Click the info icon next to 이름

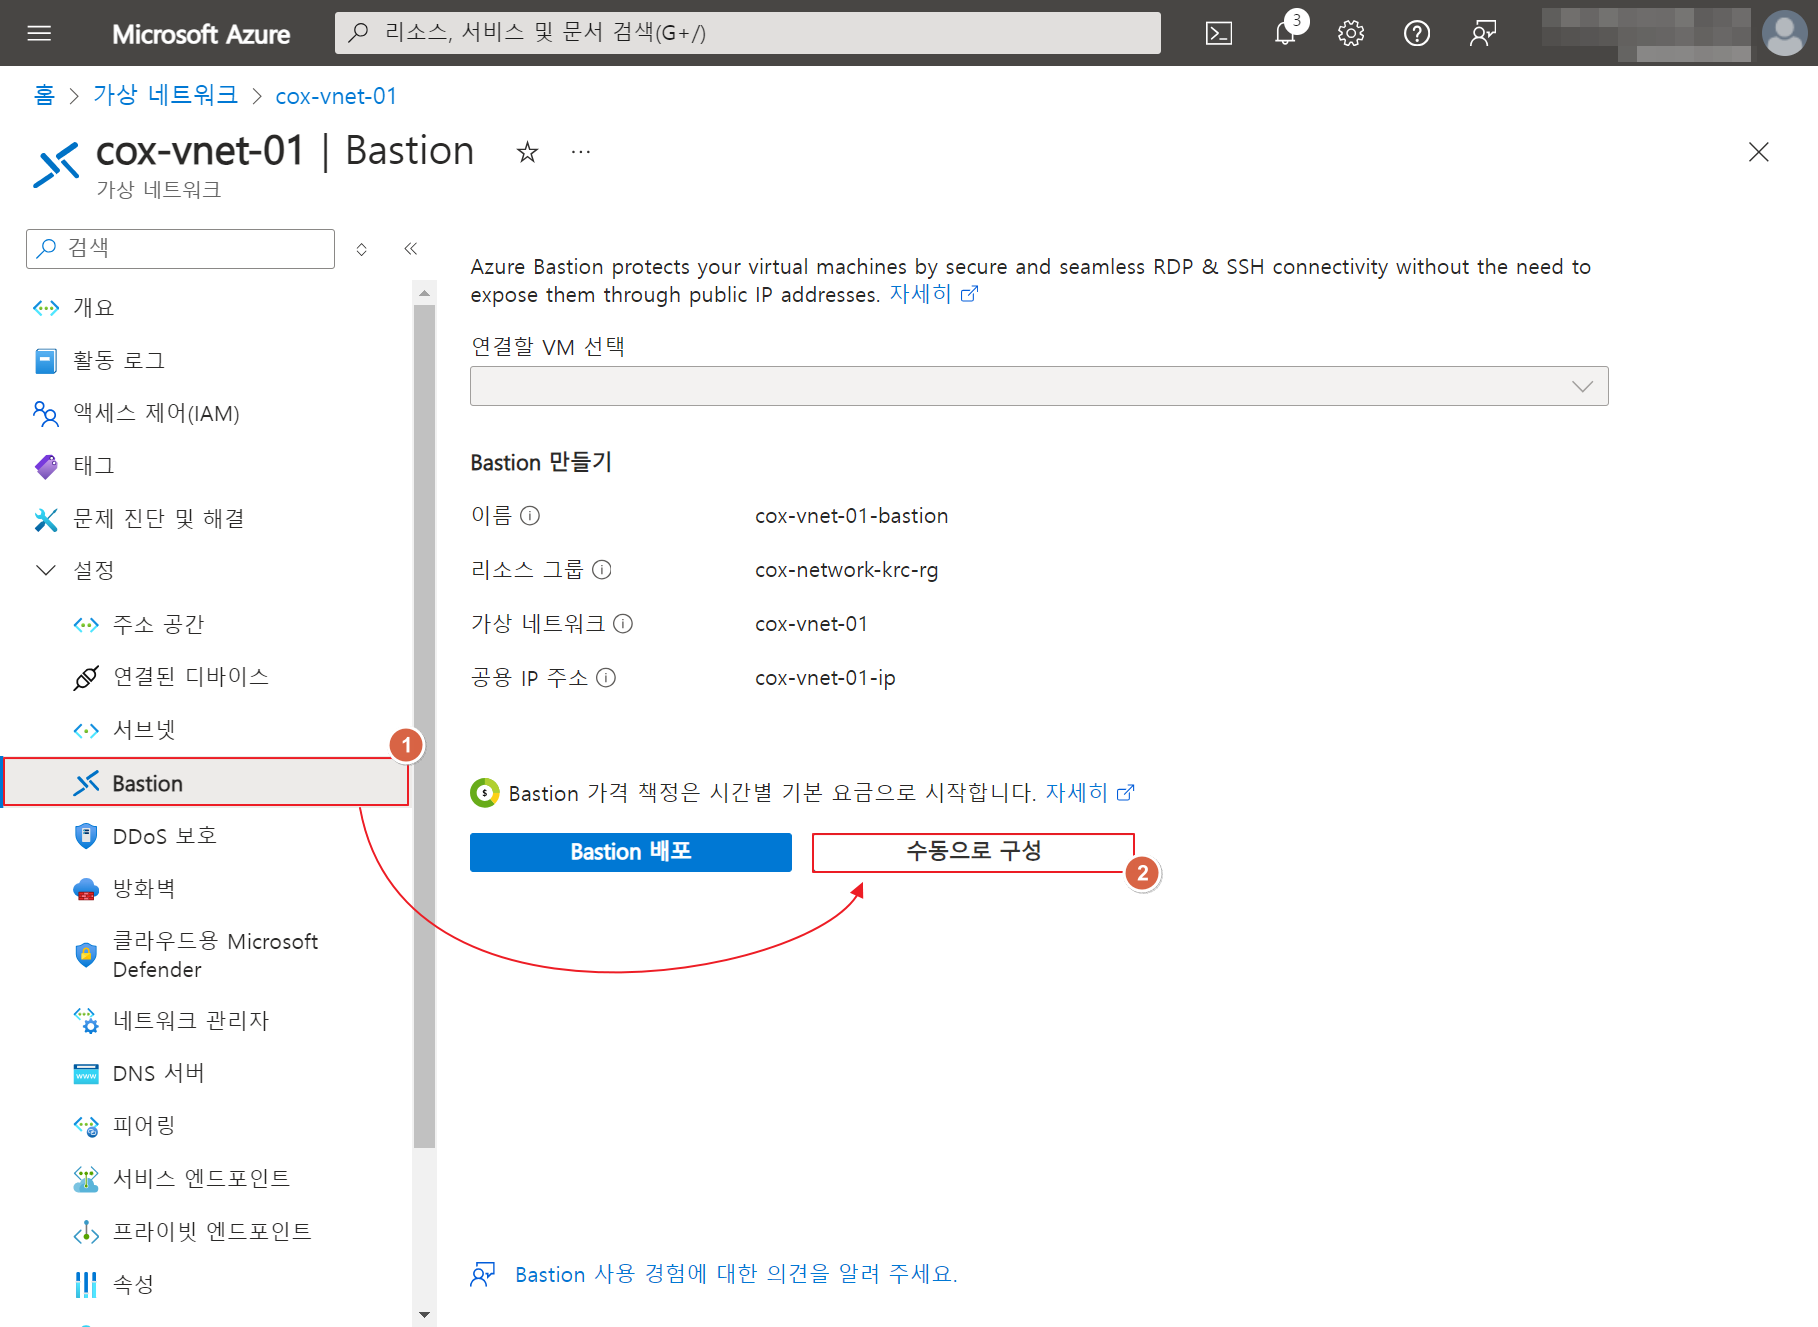[x=530, y=515]
